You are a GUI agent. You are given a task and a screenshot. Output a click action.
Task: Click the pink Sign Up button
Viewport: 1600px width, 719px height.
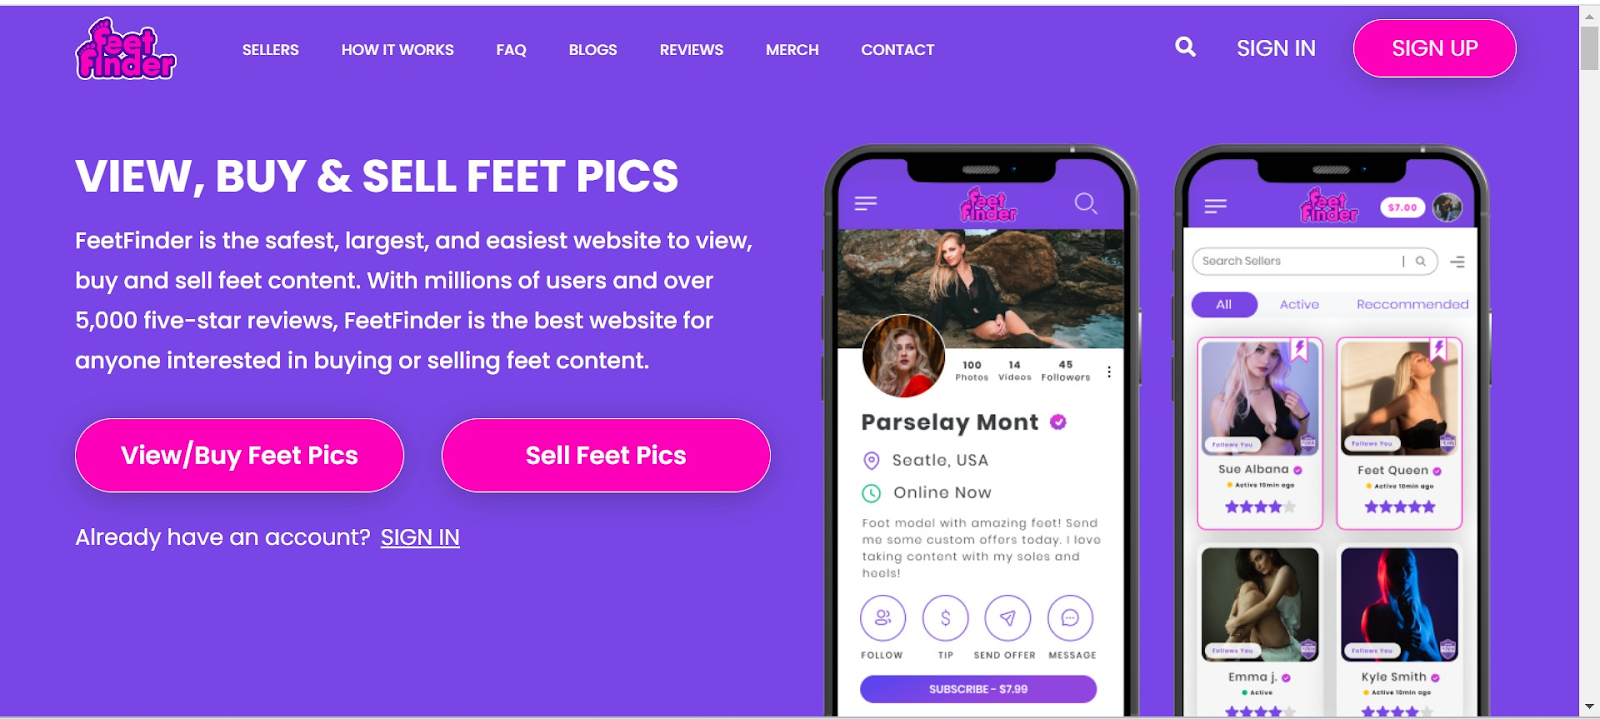1434,48
